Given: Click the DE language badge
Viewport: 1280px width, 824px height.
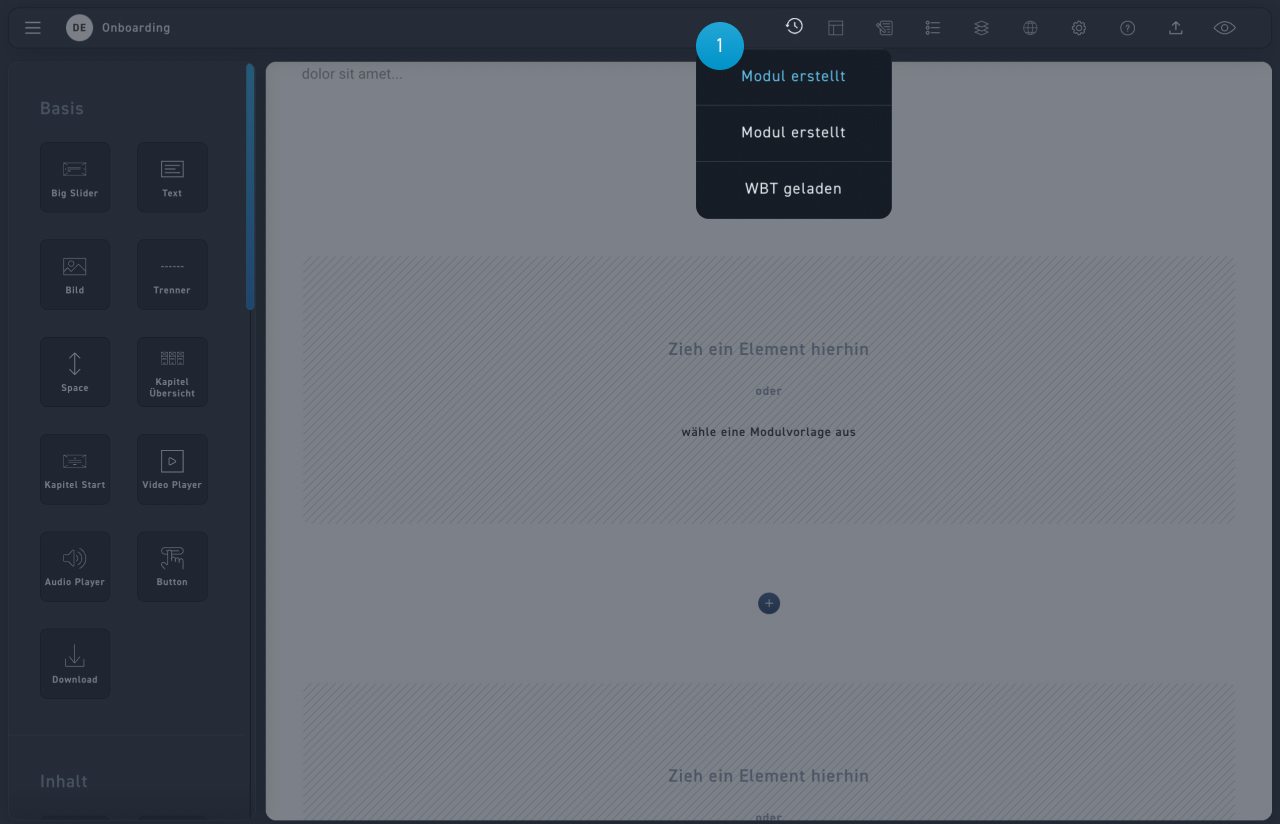Looking at the screenshot, I should coord(79,28).
